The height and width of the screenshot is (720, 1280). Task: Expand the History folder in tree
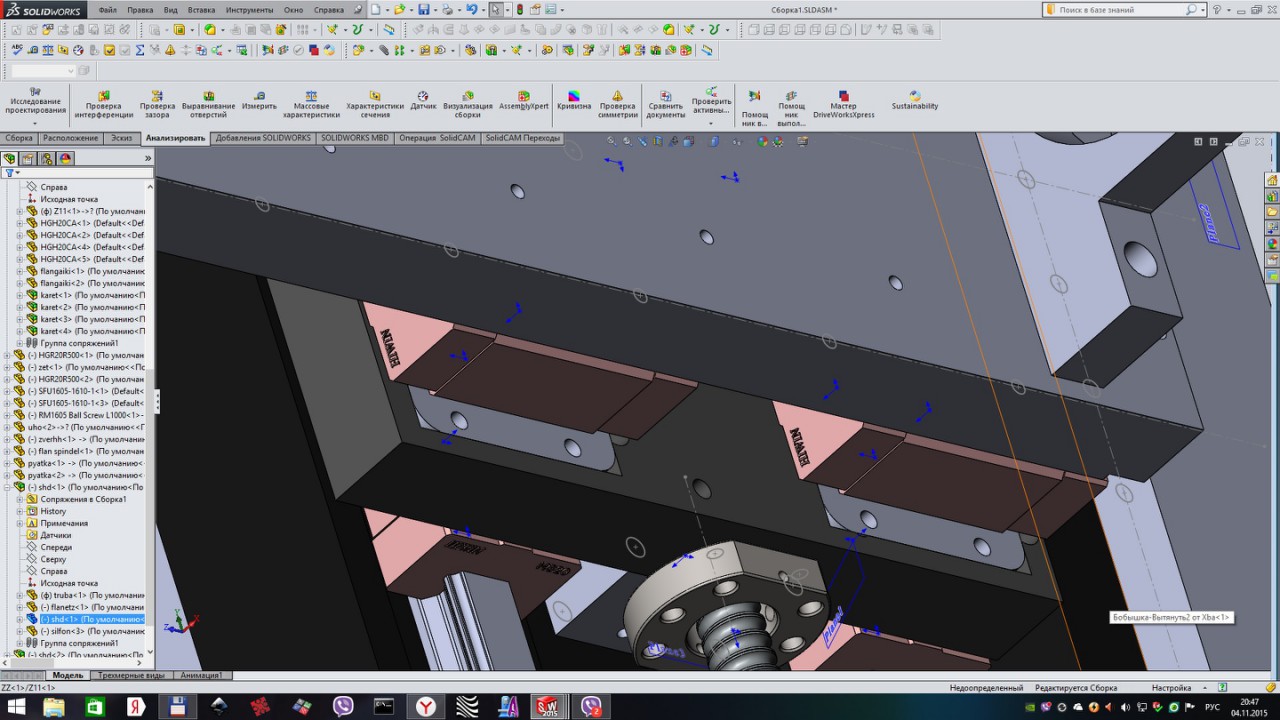pyautogui.click(x=20, y=511)
